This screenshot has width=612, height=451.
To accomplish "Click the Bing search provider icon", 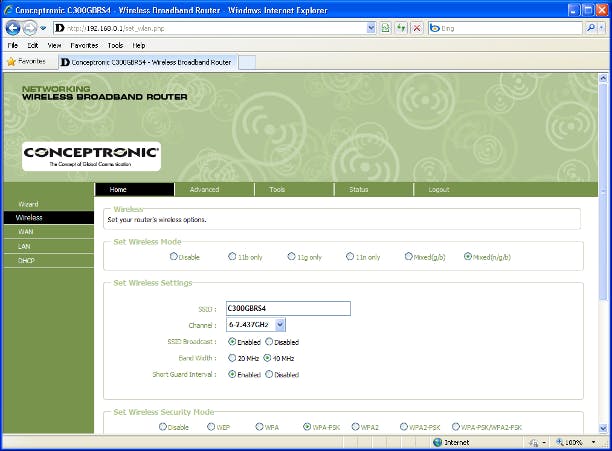I will (434, 28).
